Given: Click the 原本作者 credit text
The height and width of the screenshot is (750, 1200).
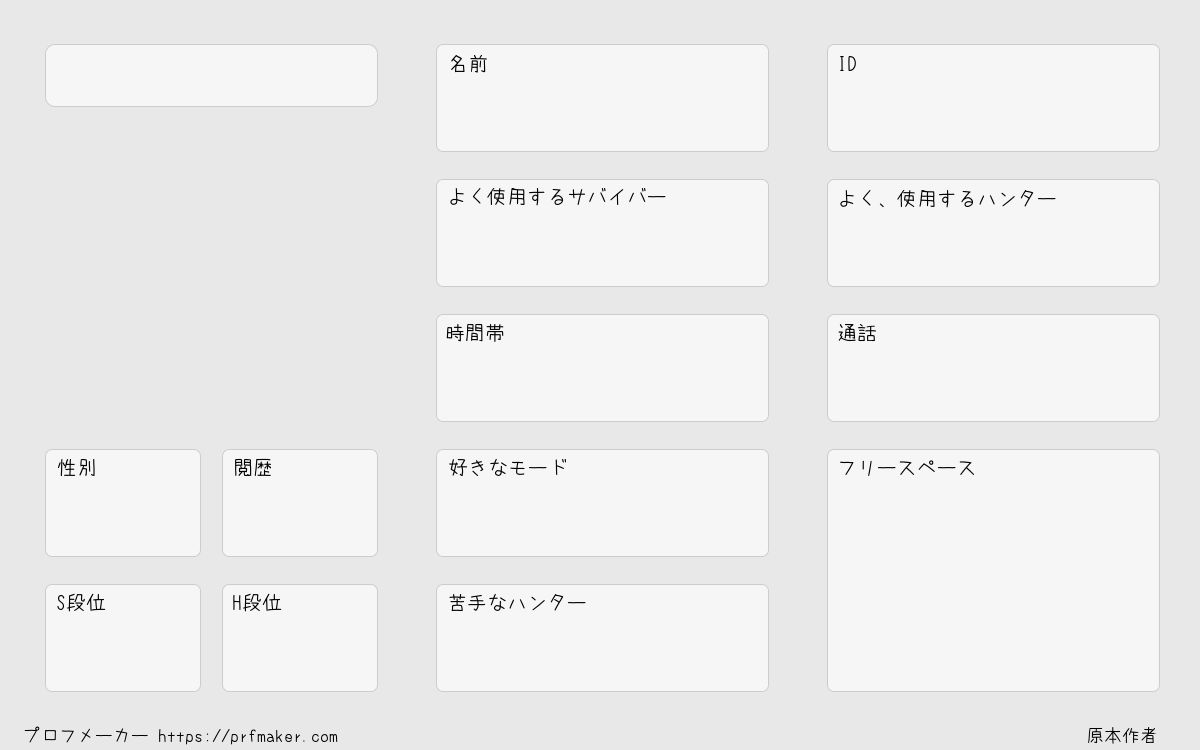Looking at the screenshot, I should point(1122,736).
